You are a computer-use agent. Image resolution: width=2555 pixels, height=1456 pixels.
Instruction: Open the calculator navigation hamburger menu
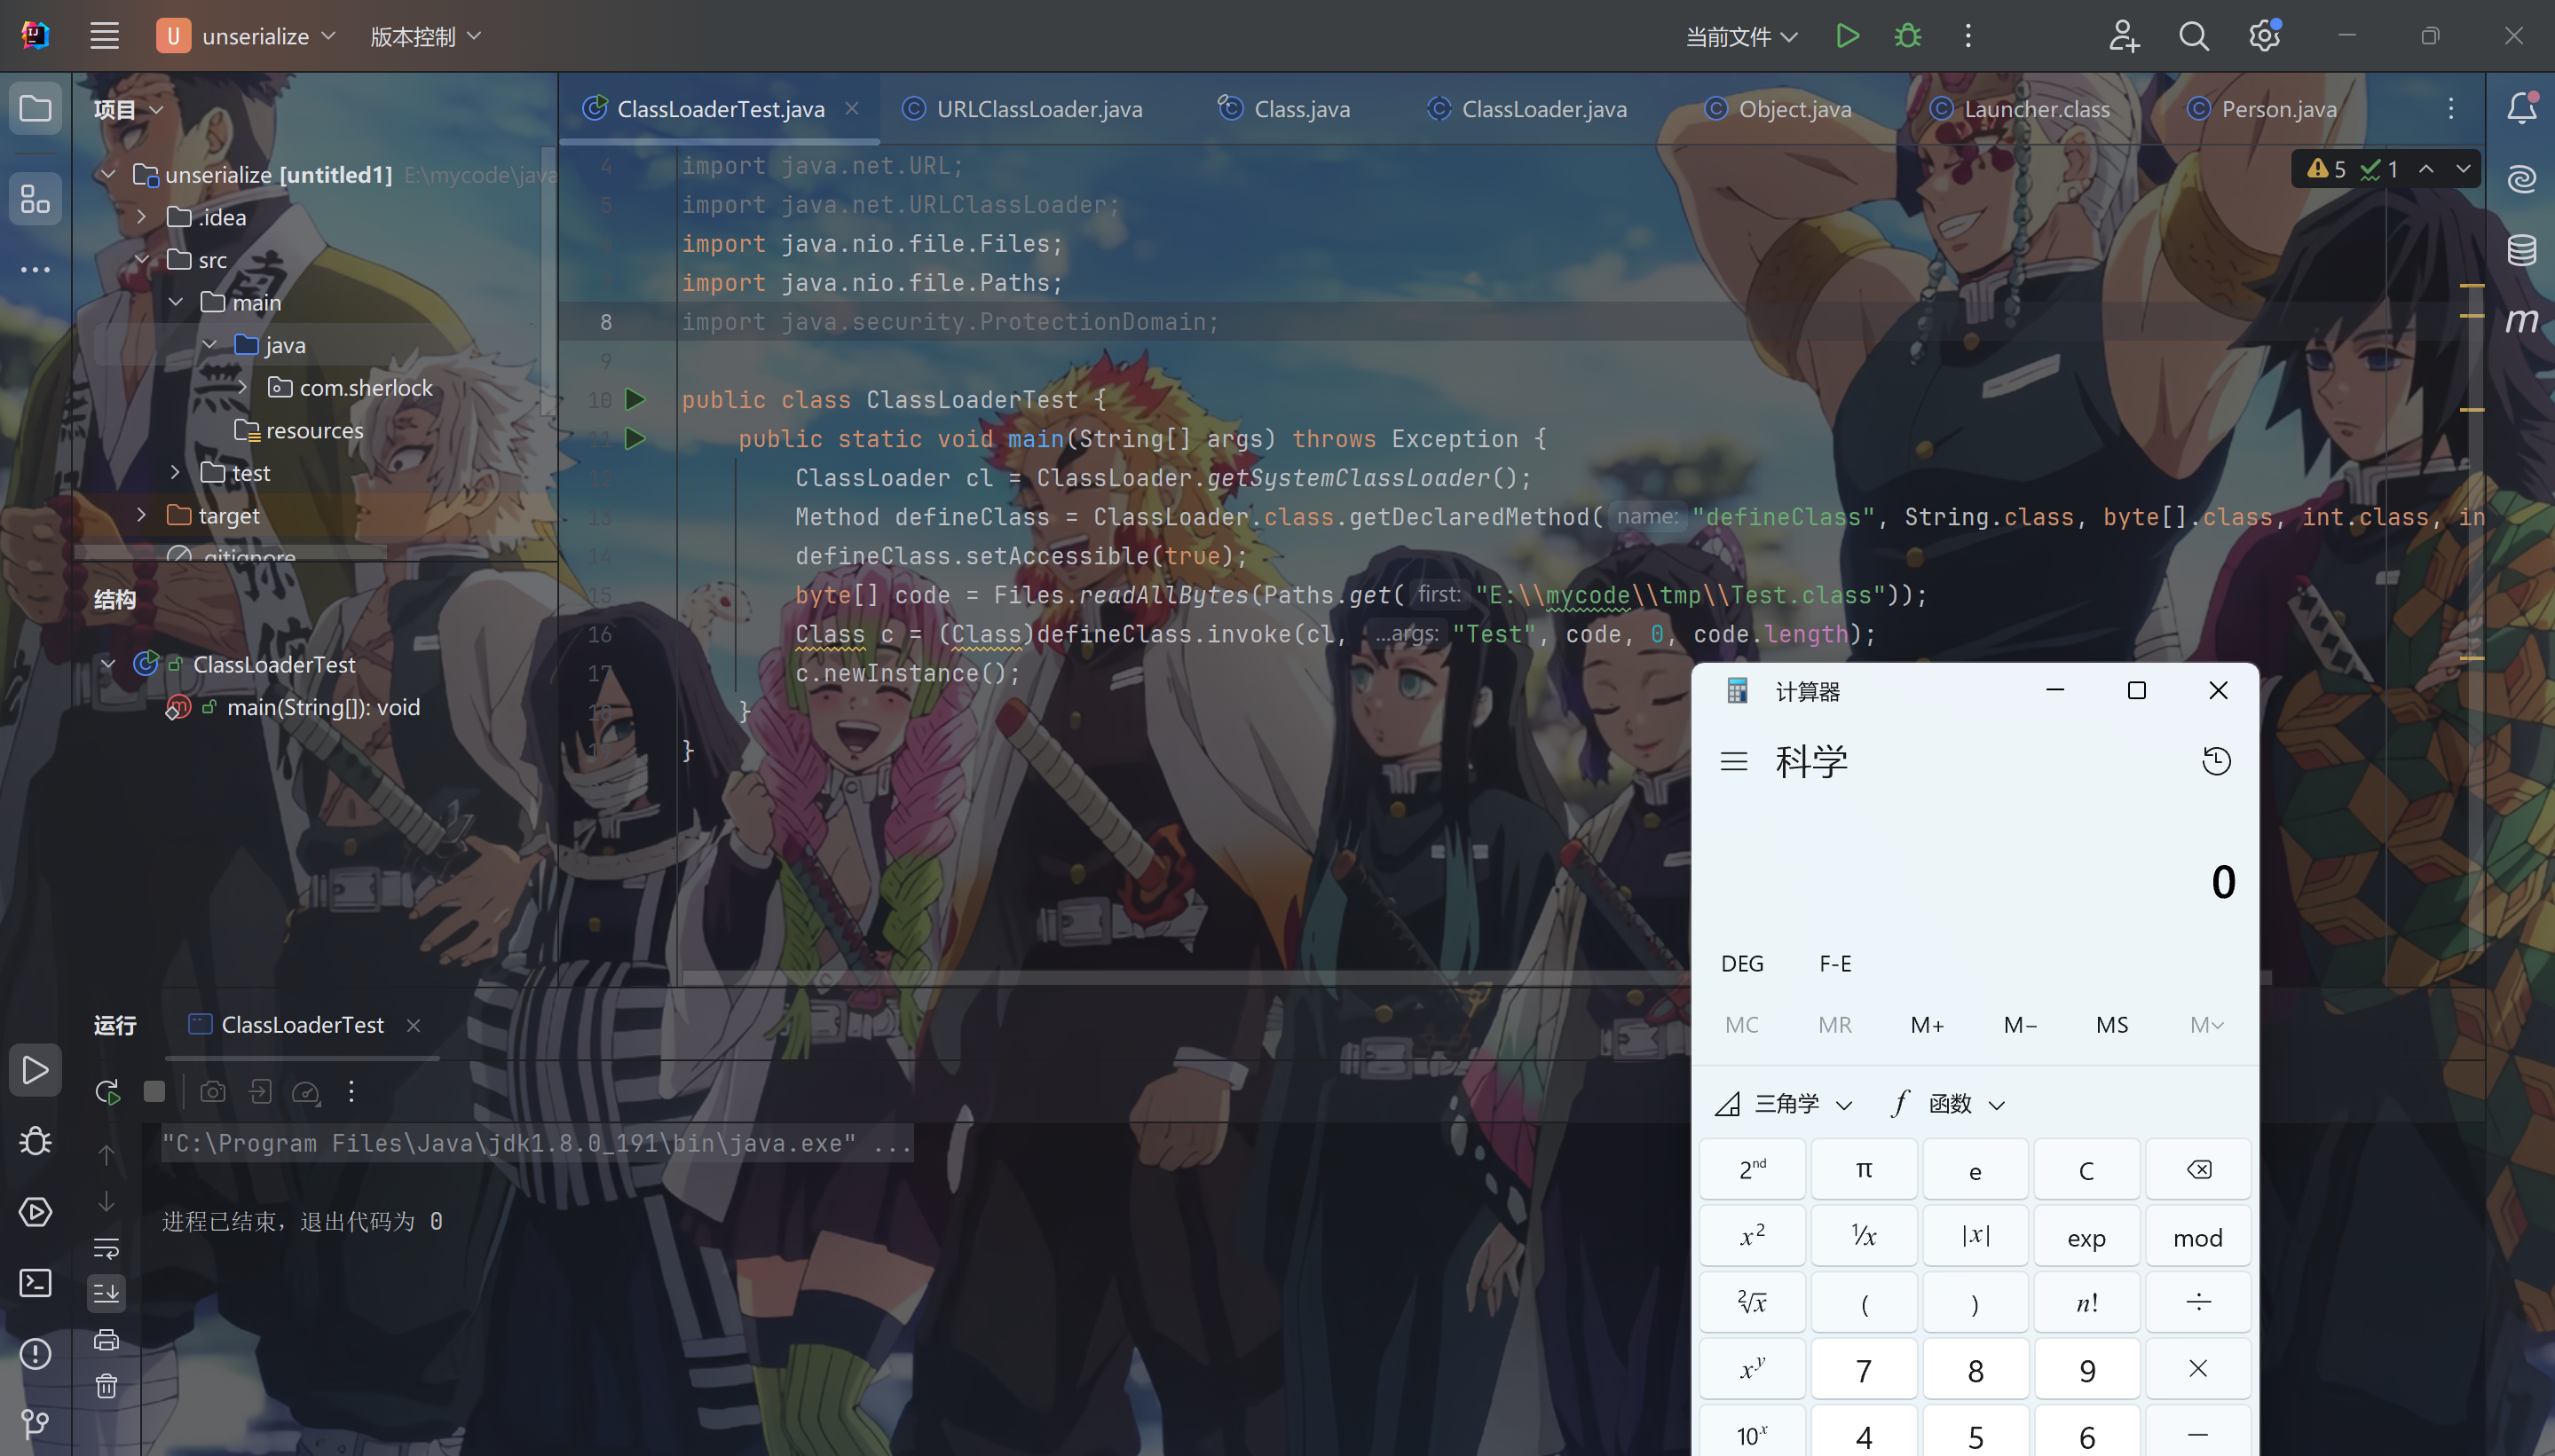pos(1734,762)
